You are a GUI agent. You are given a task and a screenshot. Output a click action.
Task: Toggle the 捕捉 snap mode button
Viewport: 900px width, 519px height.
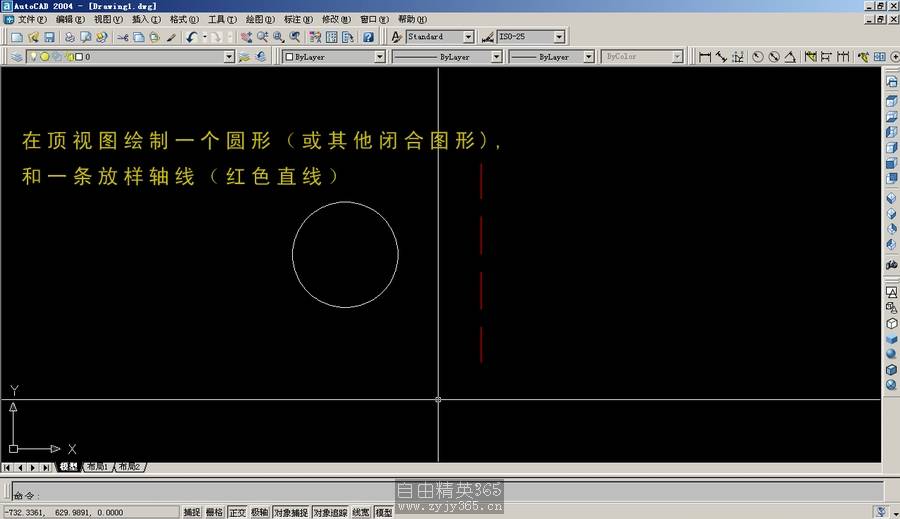pos(192,512)
